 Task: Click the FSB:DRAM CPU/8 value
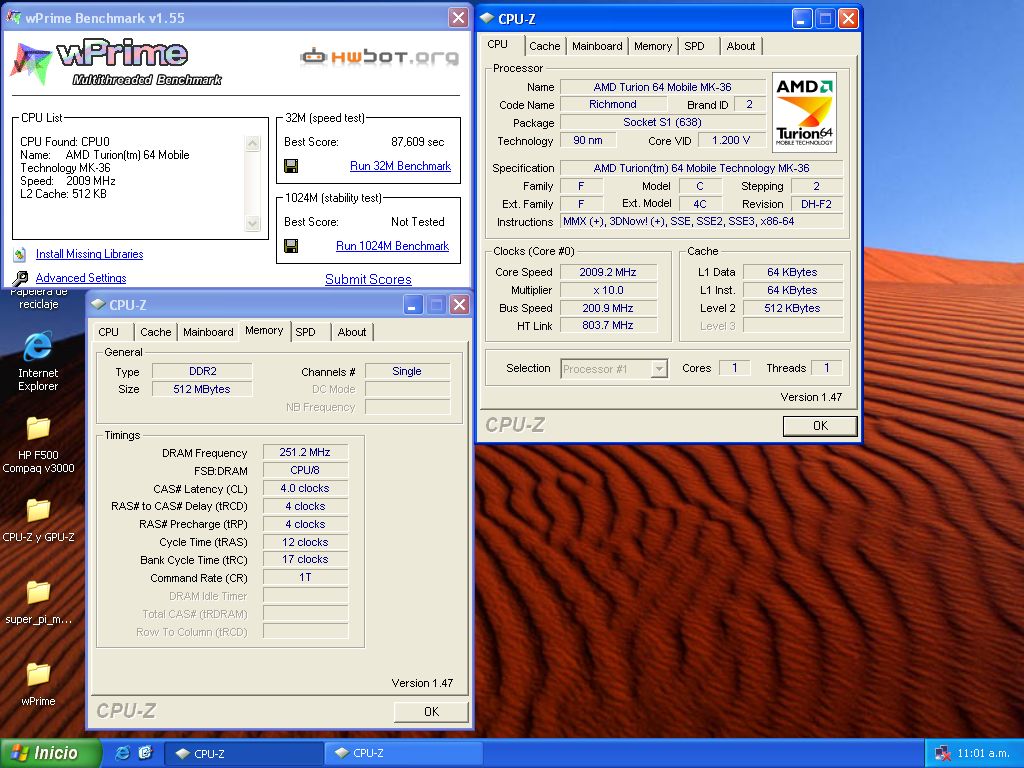tap(305, 470)
